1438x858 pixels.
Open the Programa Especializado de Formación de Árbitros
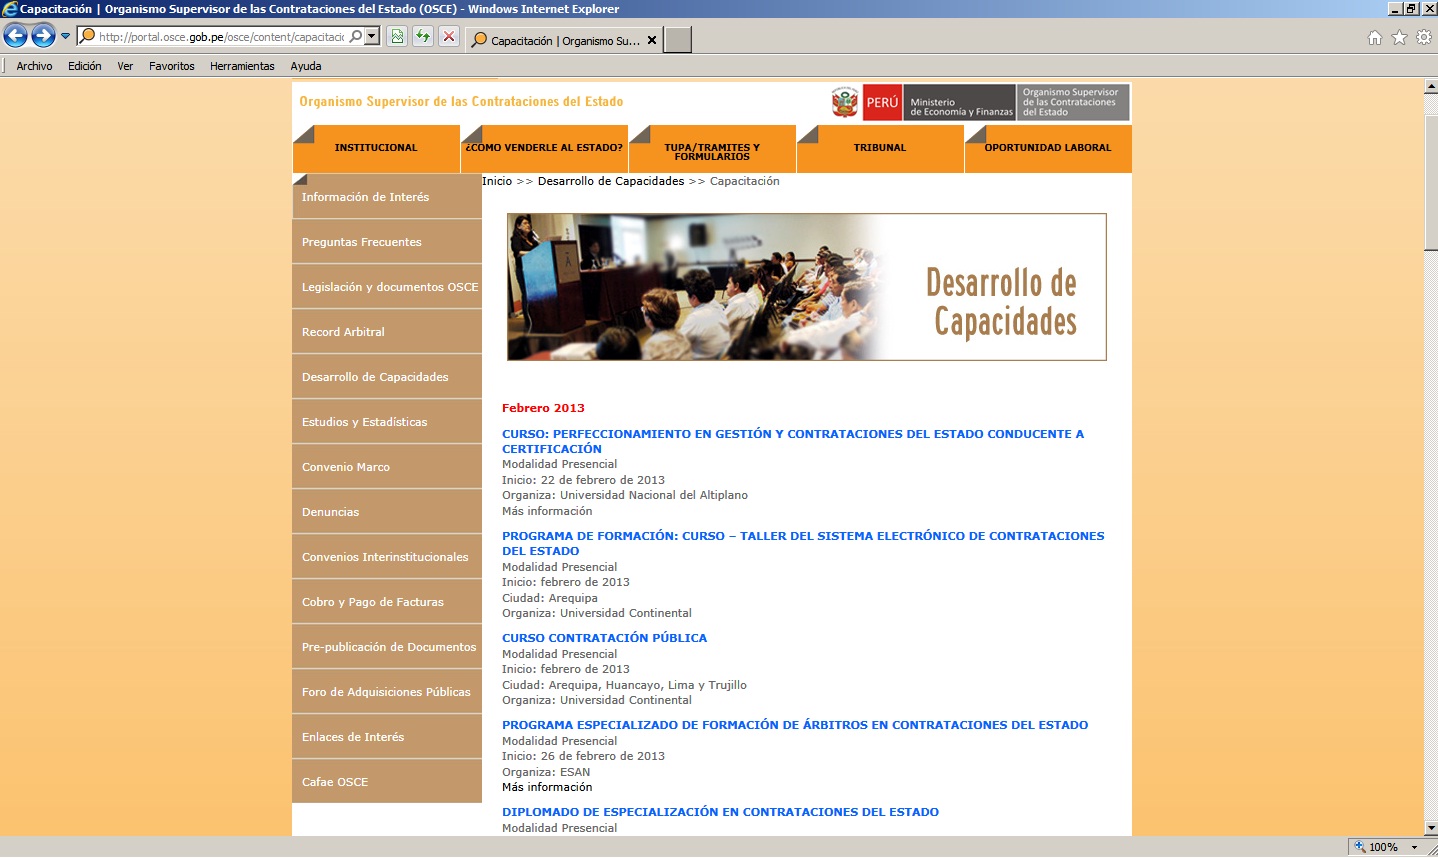(x=795, y=725)
